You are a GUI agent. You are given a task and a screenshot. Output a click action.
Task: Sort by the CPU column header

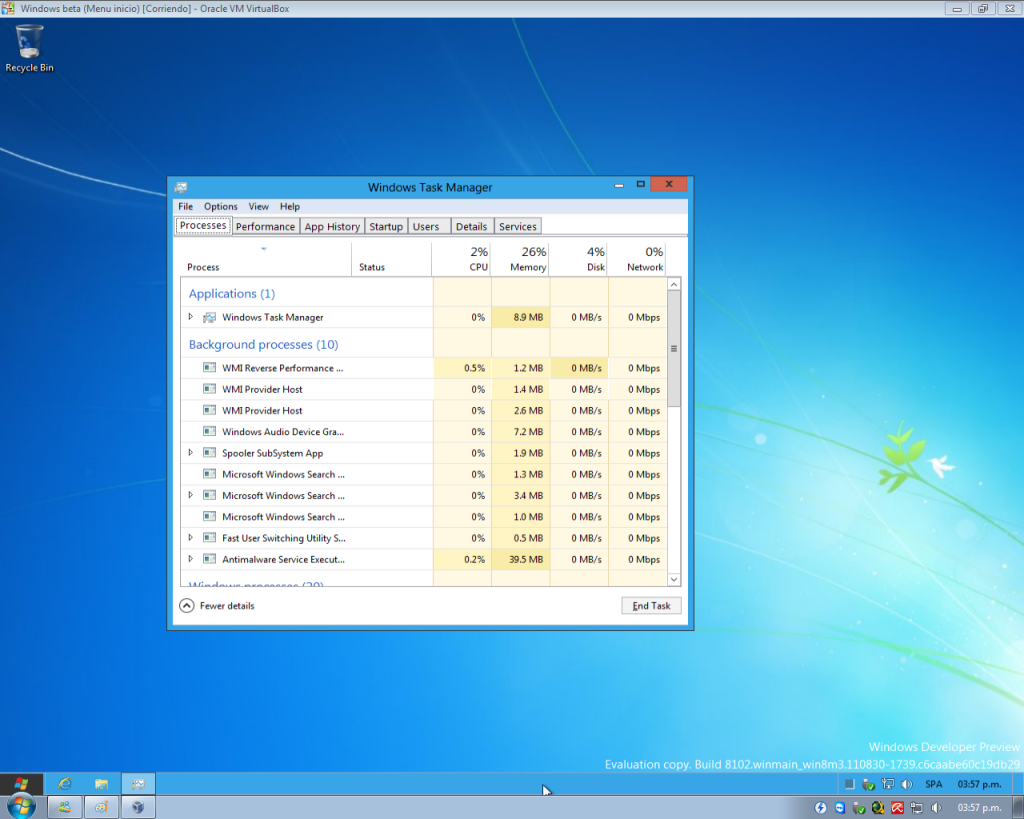[462, 259]
